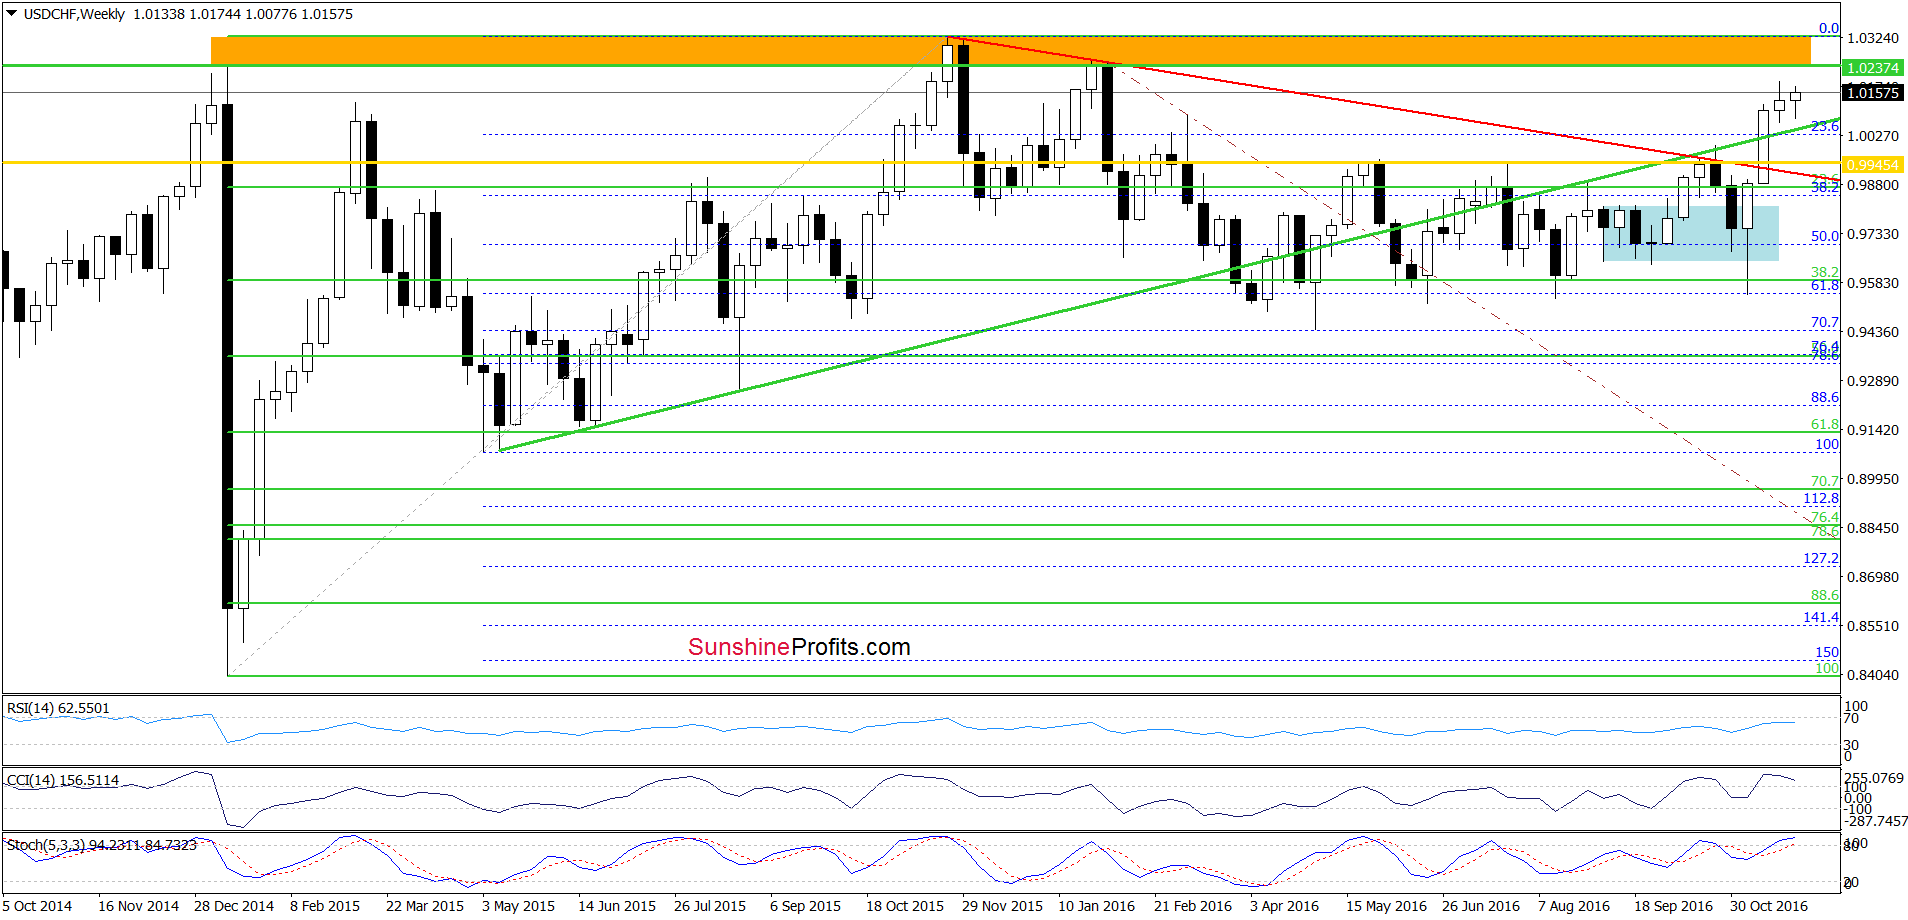Click the 1.03240 price axis value
The width and height of the screenshot is (1908, 920).
coord(1872,38)
